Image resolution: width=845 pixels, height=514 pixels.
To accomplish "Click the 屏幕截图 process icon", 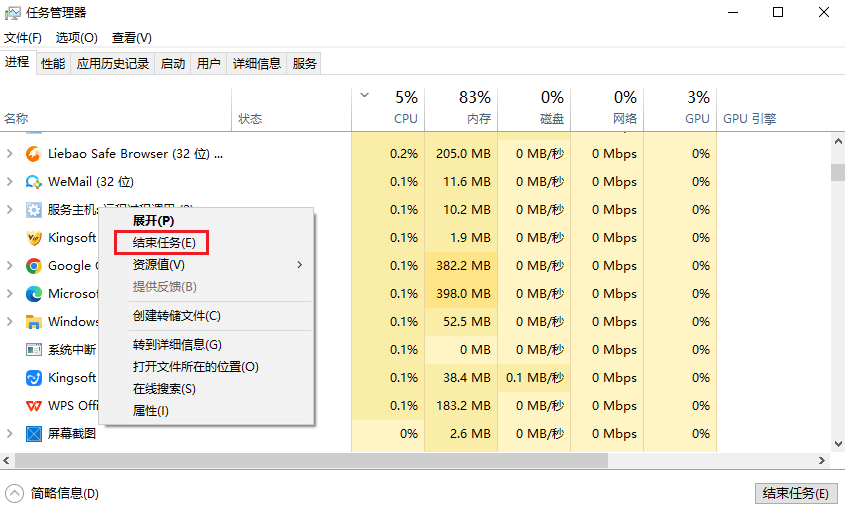I will pos(34,434).
